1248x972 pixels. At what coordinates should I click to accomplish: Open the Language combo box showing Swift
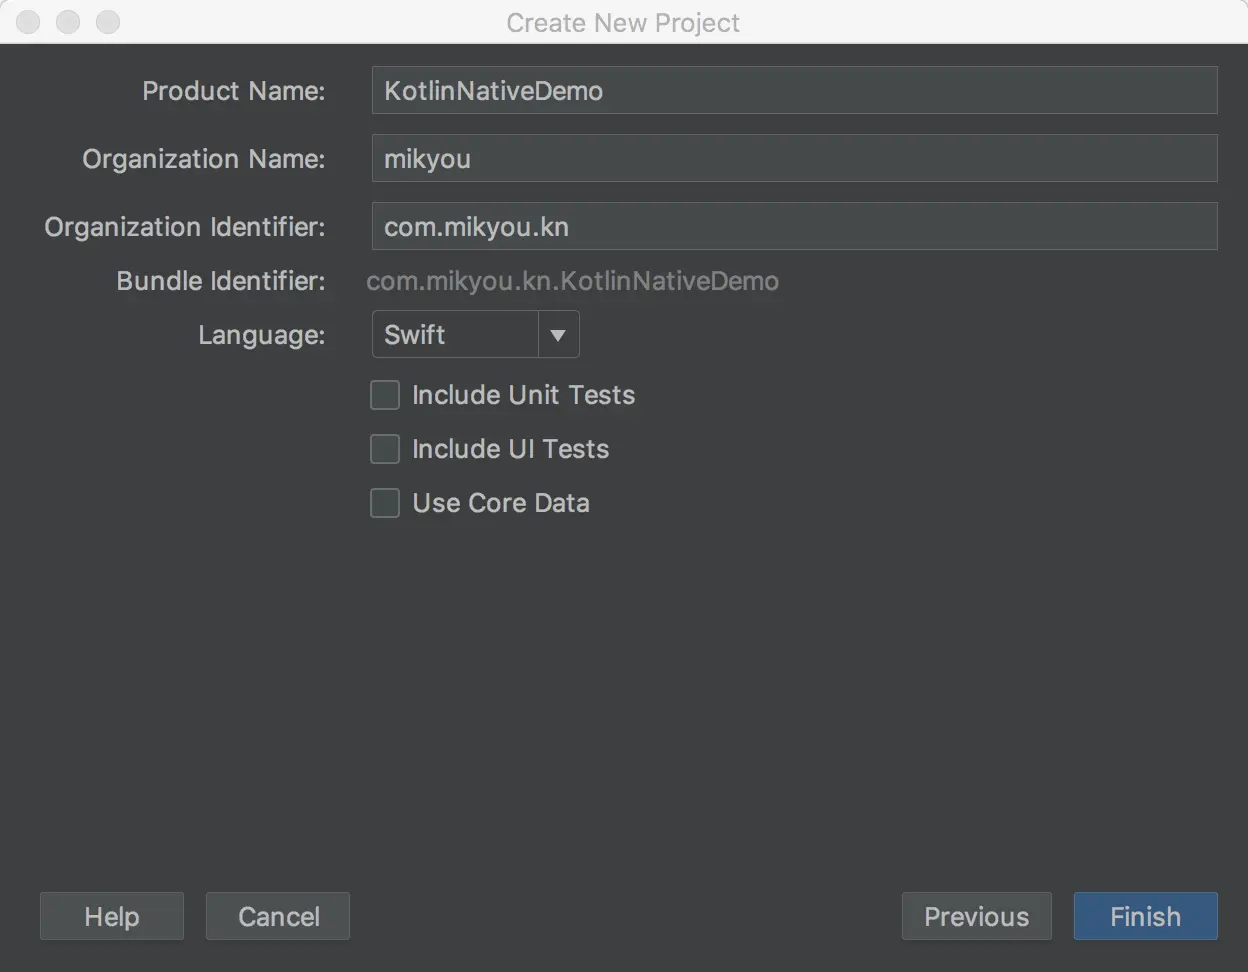coord(456,335)
